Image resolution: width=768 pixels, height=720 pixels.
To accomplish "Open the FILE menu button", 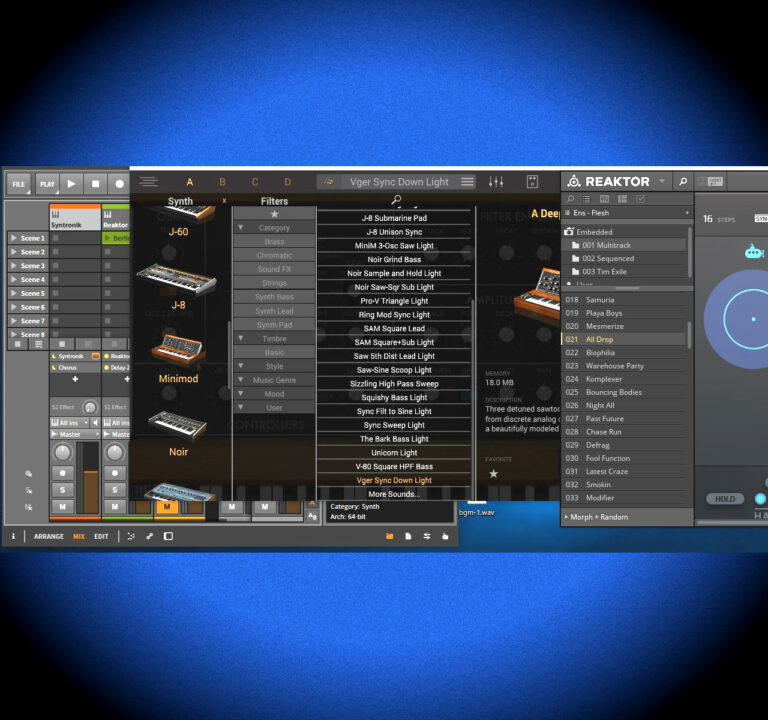I will coord(19,184).
